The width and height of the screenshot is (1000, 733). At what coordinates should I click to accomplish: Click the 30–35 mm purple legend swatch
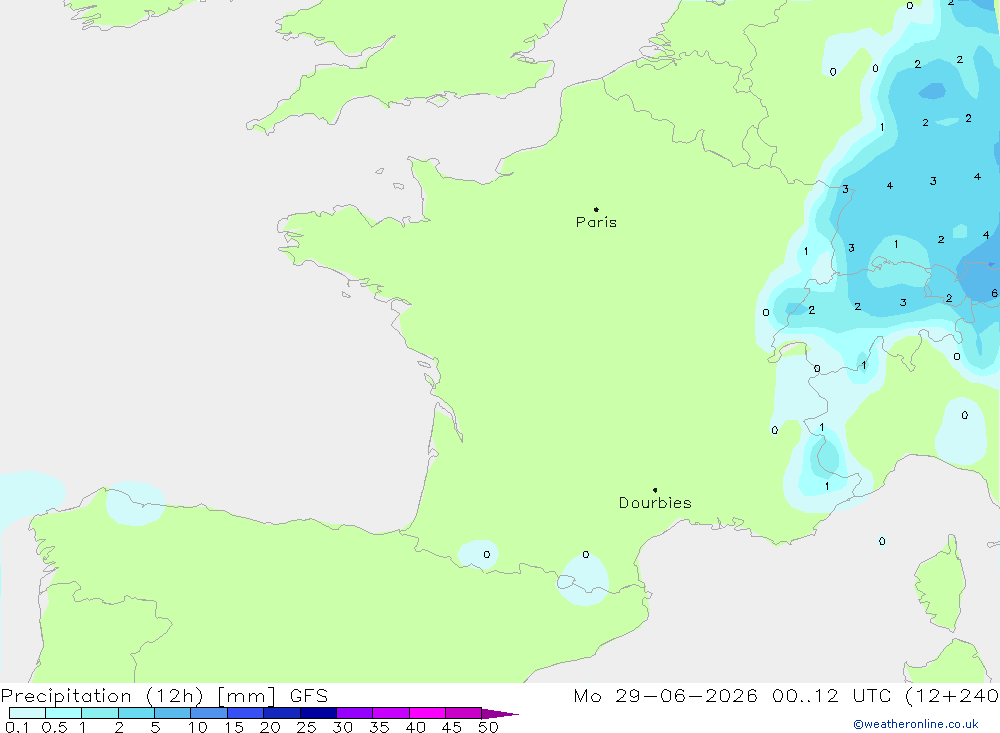pyautogui.click(x=354, y=713)
